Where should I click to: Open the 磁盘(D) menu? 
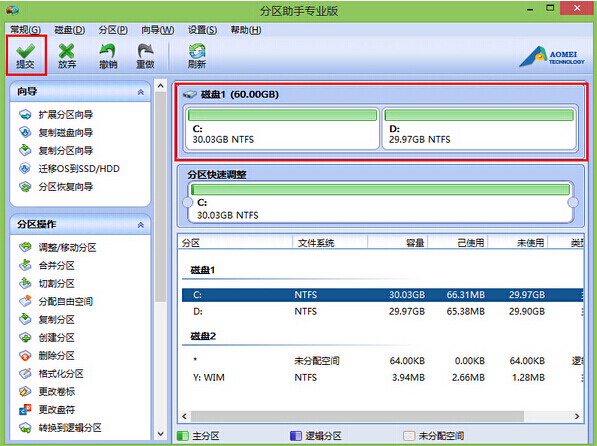click(69, 30)
